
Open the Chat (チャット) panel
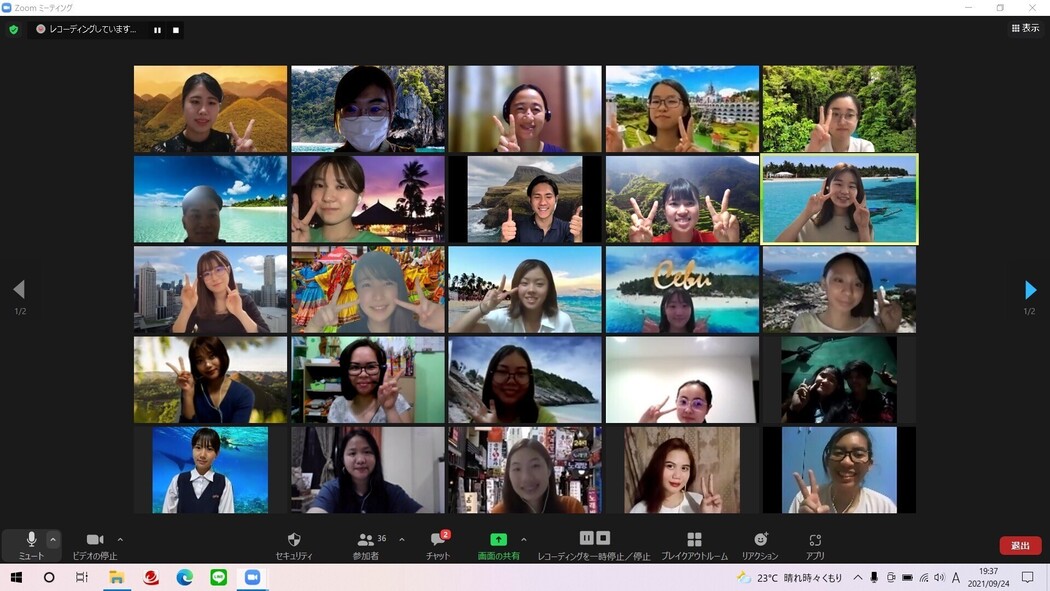click(437, 540)
